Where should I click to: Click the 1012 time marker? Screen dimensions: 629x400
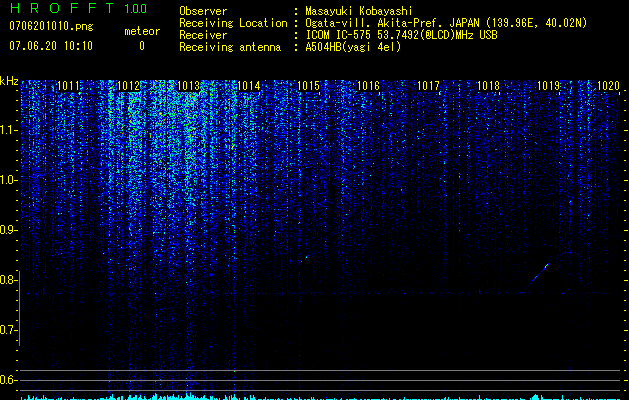click(x=129, y=86)
